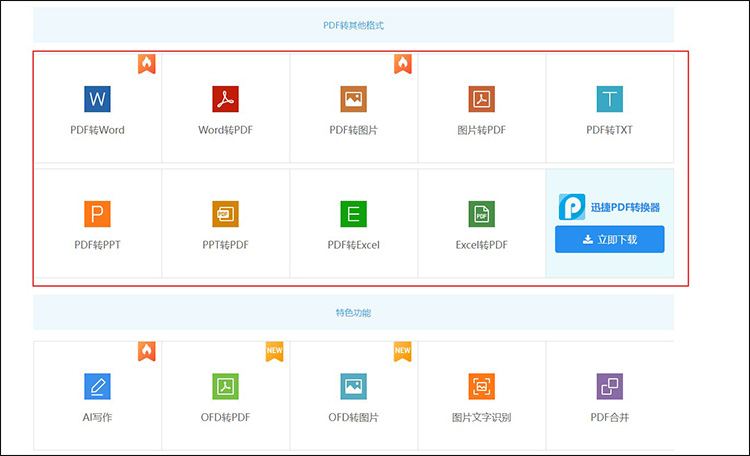Click the 图片转PDF icon
750x456 pixels.
point(482,99)
